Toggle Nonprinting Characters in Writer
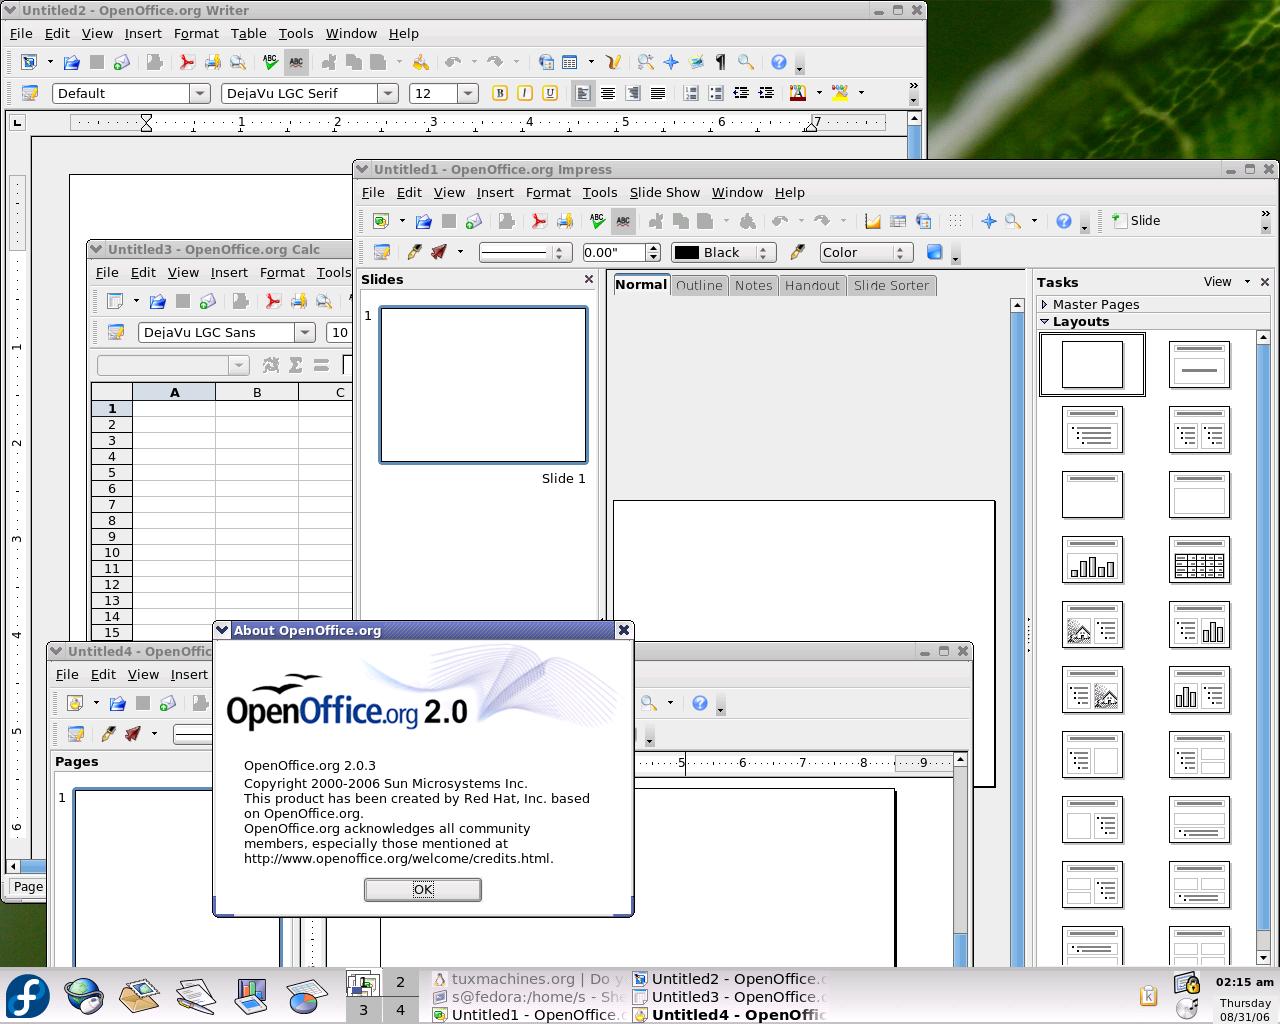The height and width of the screenshot is (1024, 1280). click(721, 62)
